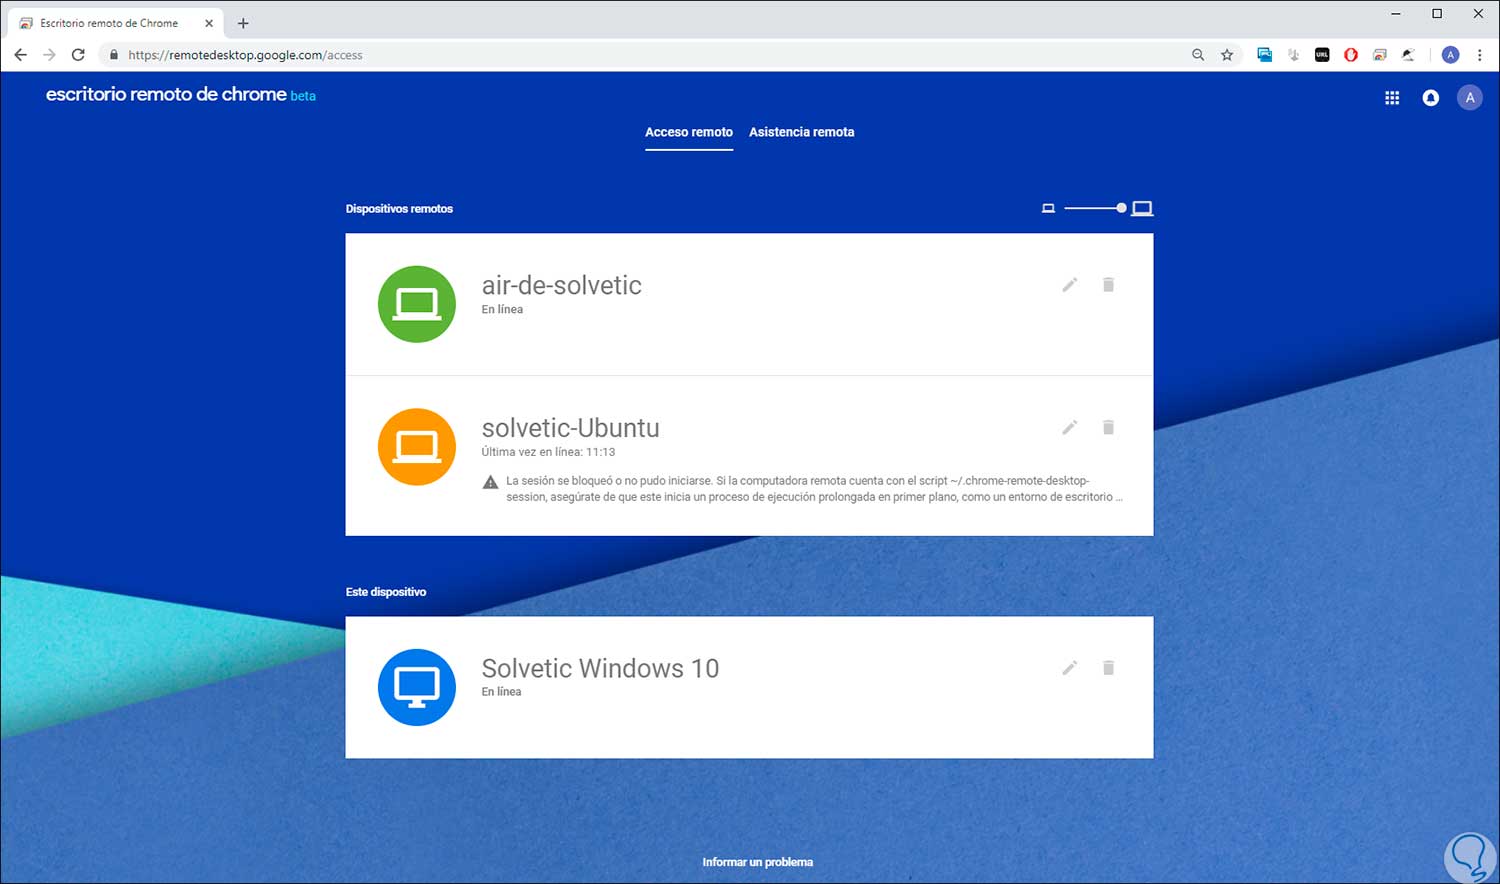View site info via the padlock
This screenshot has height=884, width=1500.
114,55
